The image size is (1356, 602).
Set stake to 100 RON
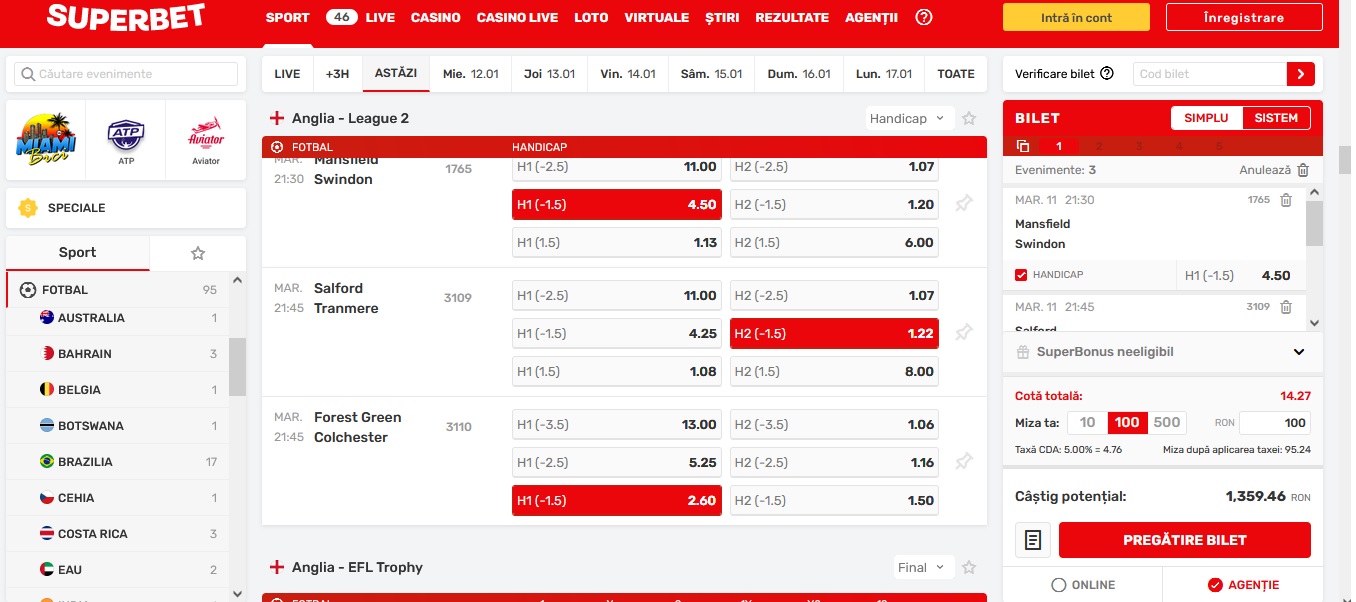[x=1127, y=422]
